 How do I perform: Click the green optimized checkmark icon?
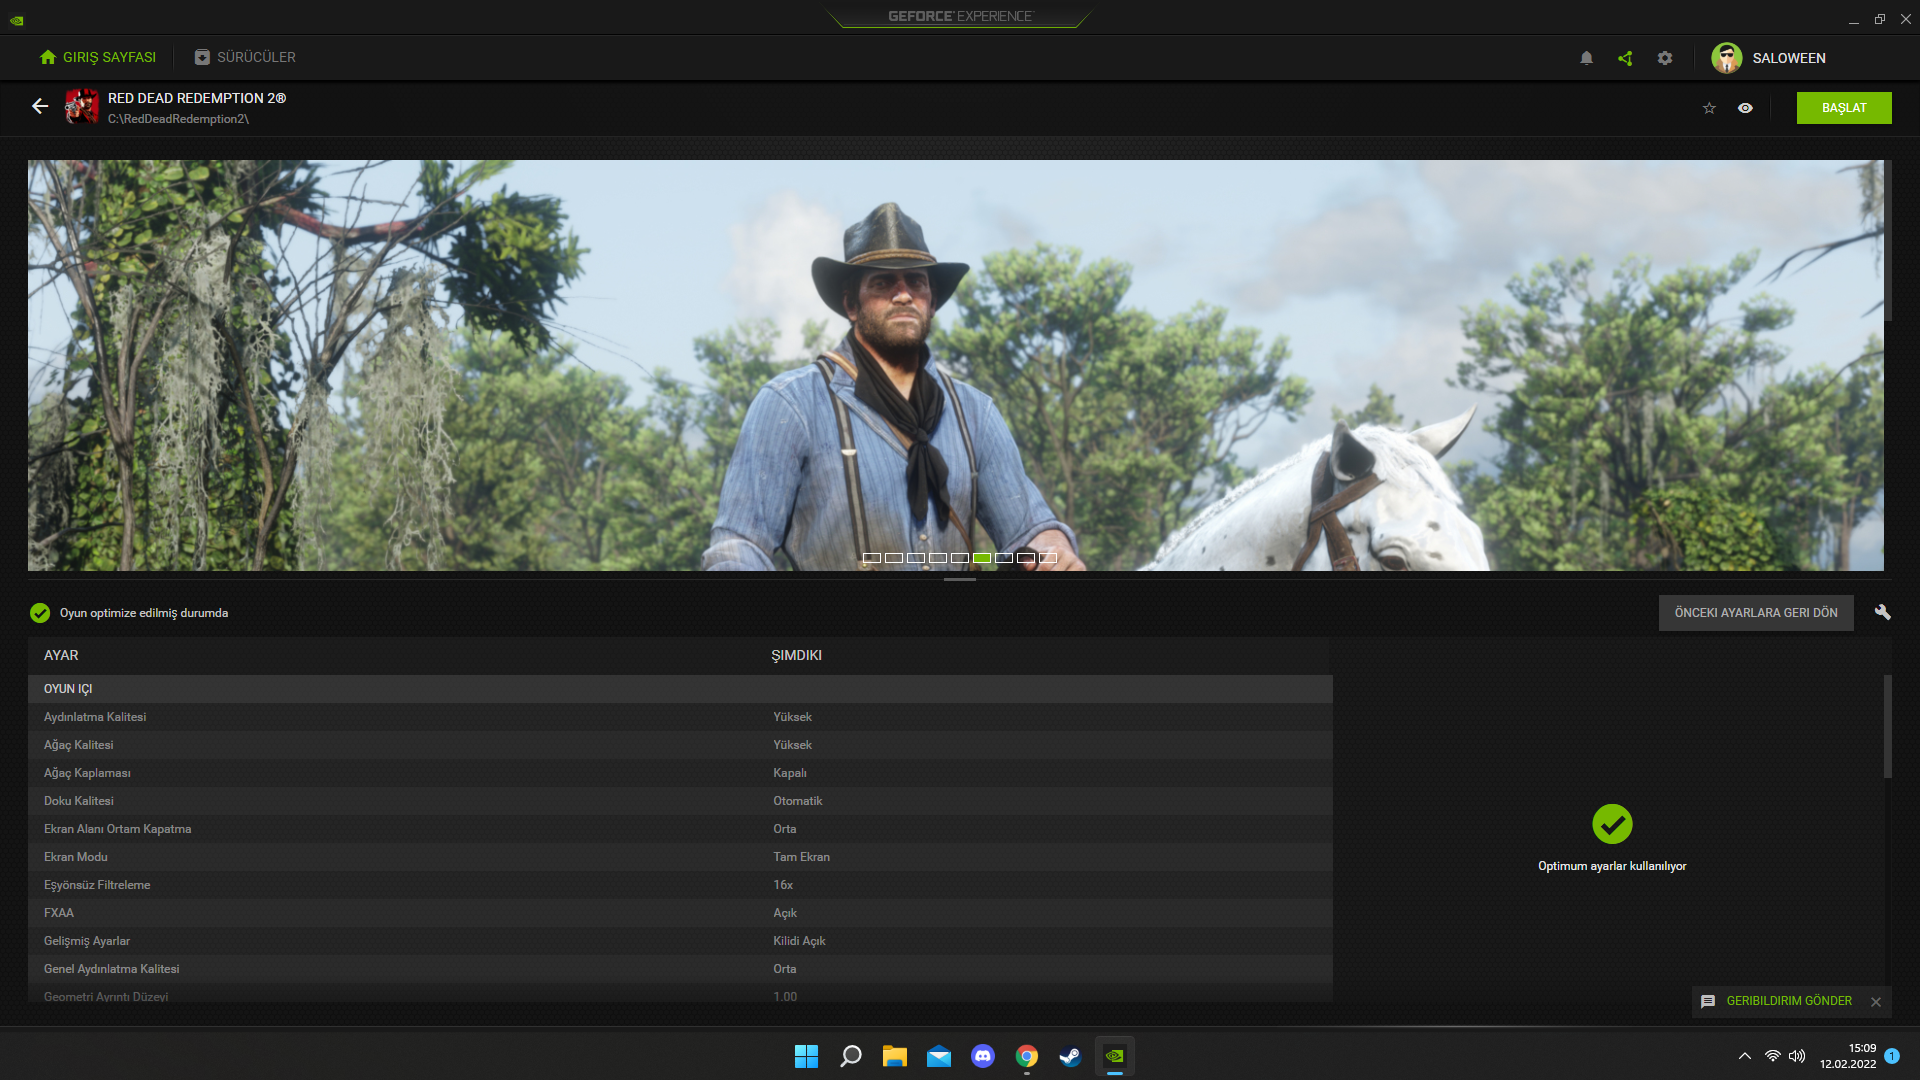pyautogui.click(x=40, y=613)
